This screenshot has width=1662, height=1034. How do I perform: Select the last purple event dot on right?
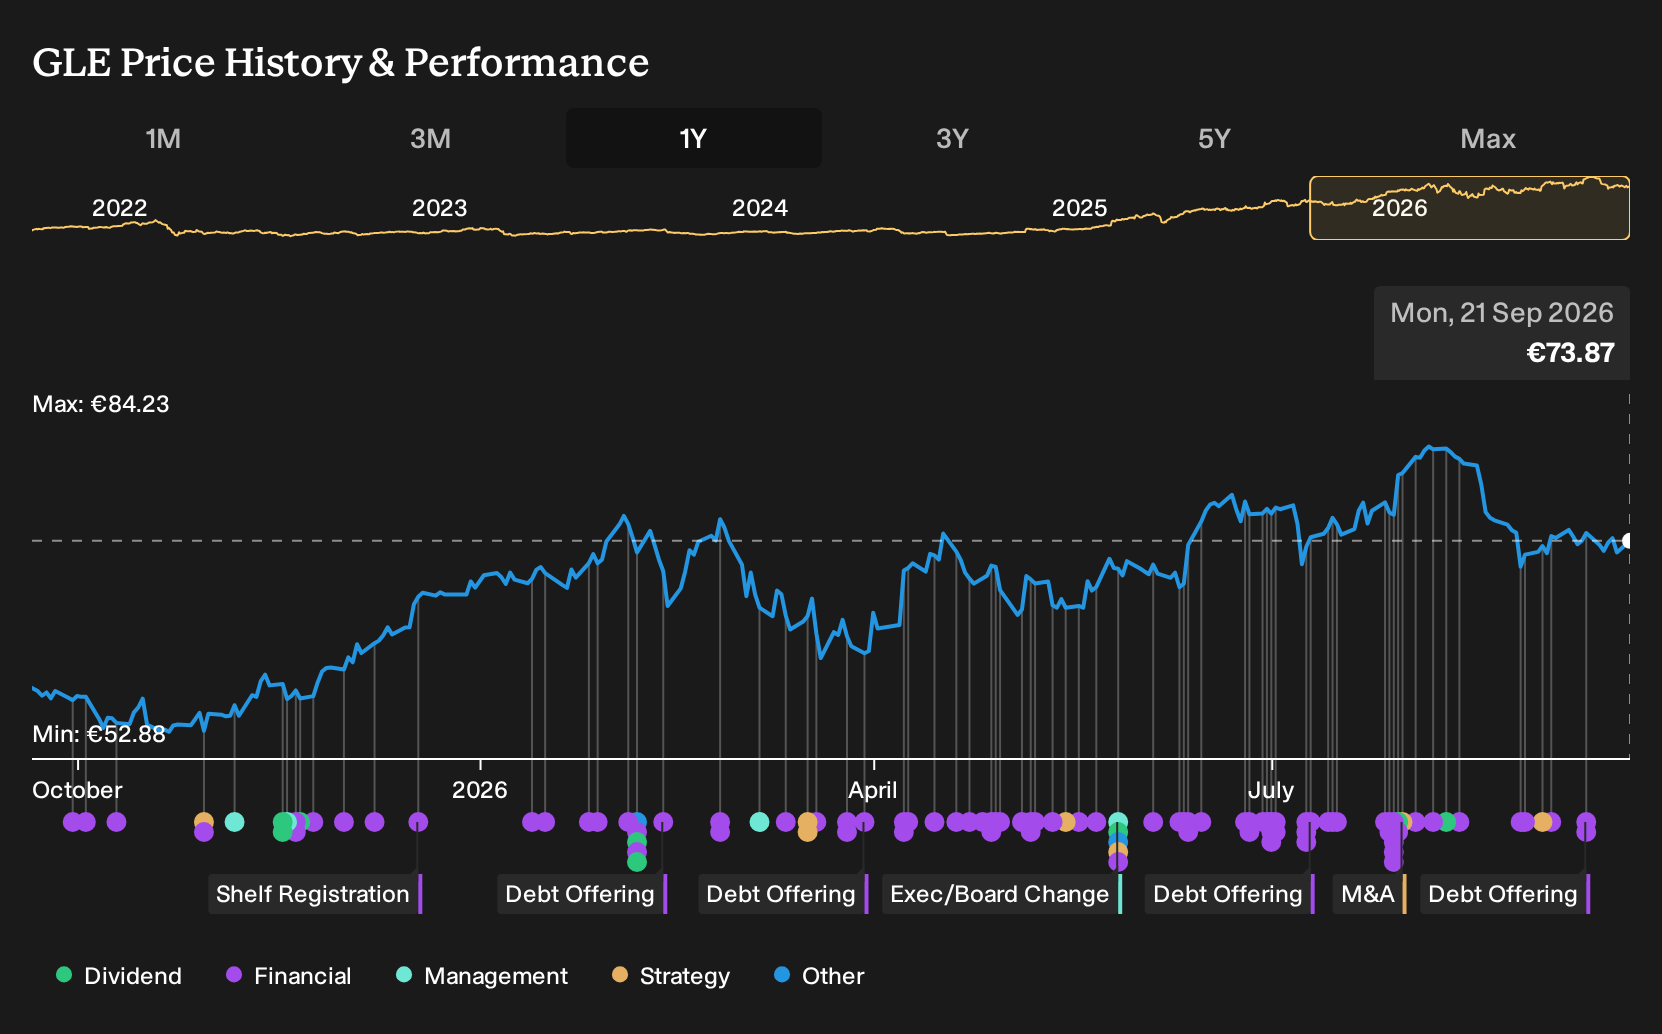pyautogui.click(x=1586, y=830)
